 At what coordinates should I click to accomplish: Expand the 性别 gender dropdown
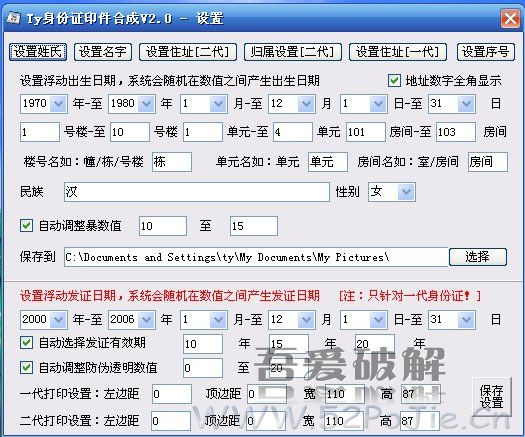click(406, 192)
